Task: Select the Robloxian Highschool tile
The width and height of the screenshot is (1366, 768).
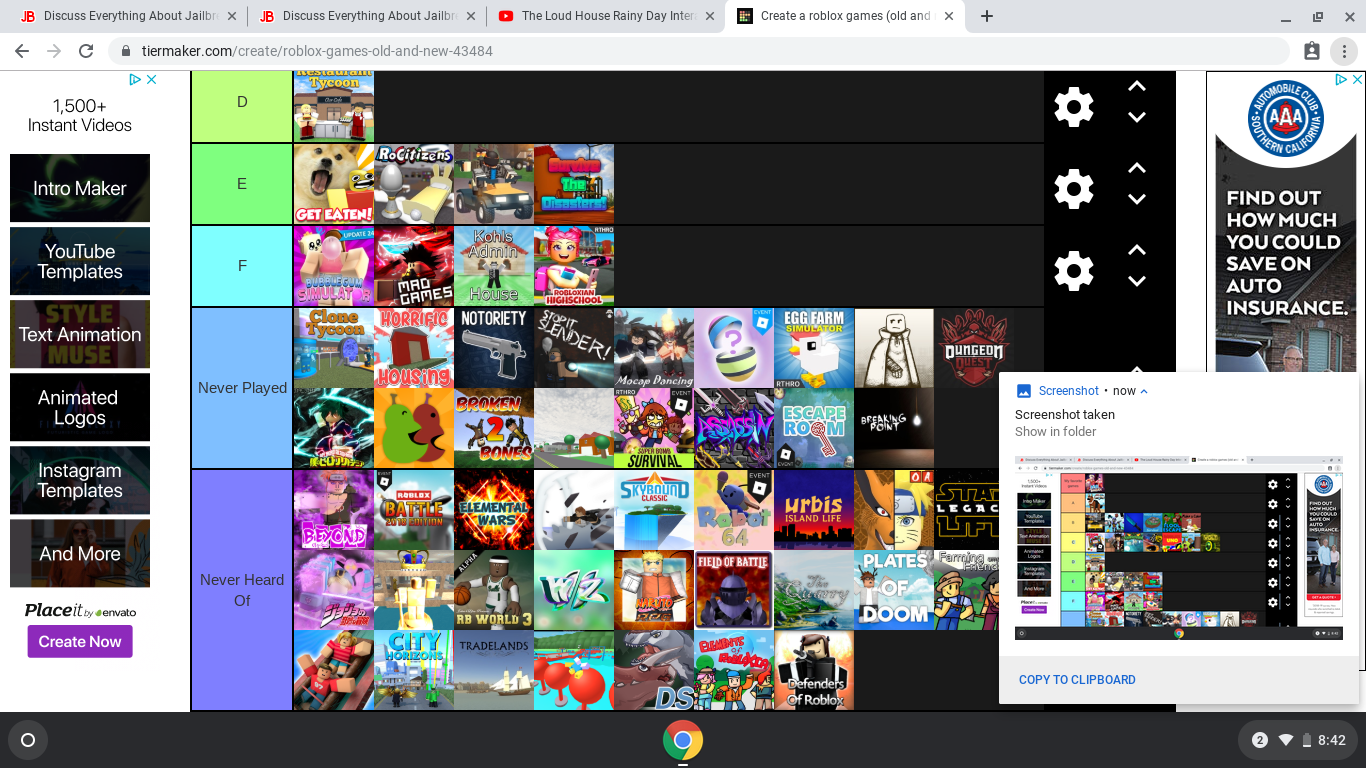Action: (x=574, y=266)
